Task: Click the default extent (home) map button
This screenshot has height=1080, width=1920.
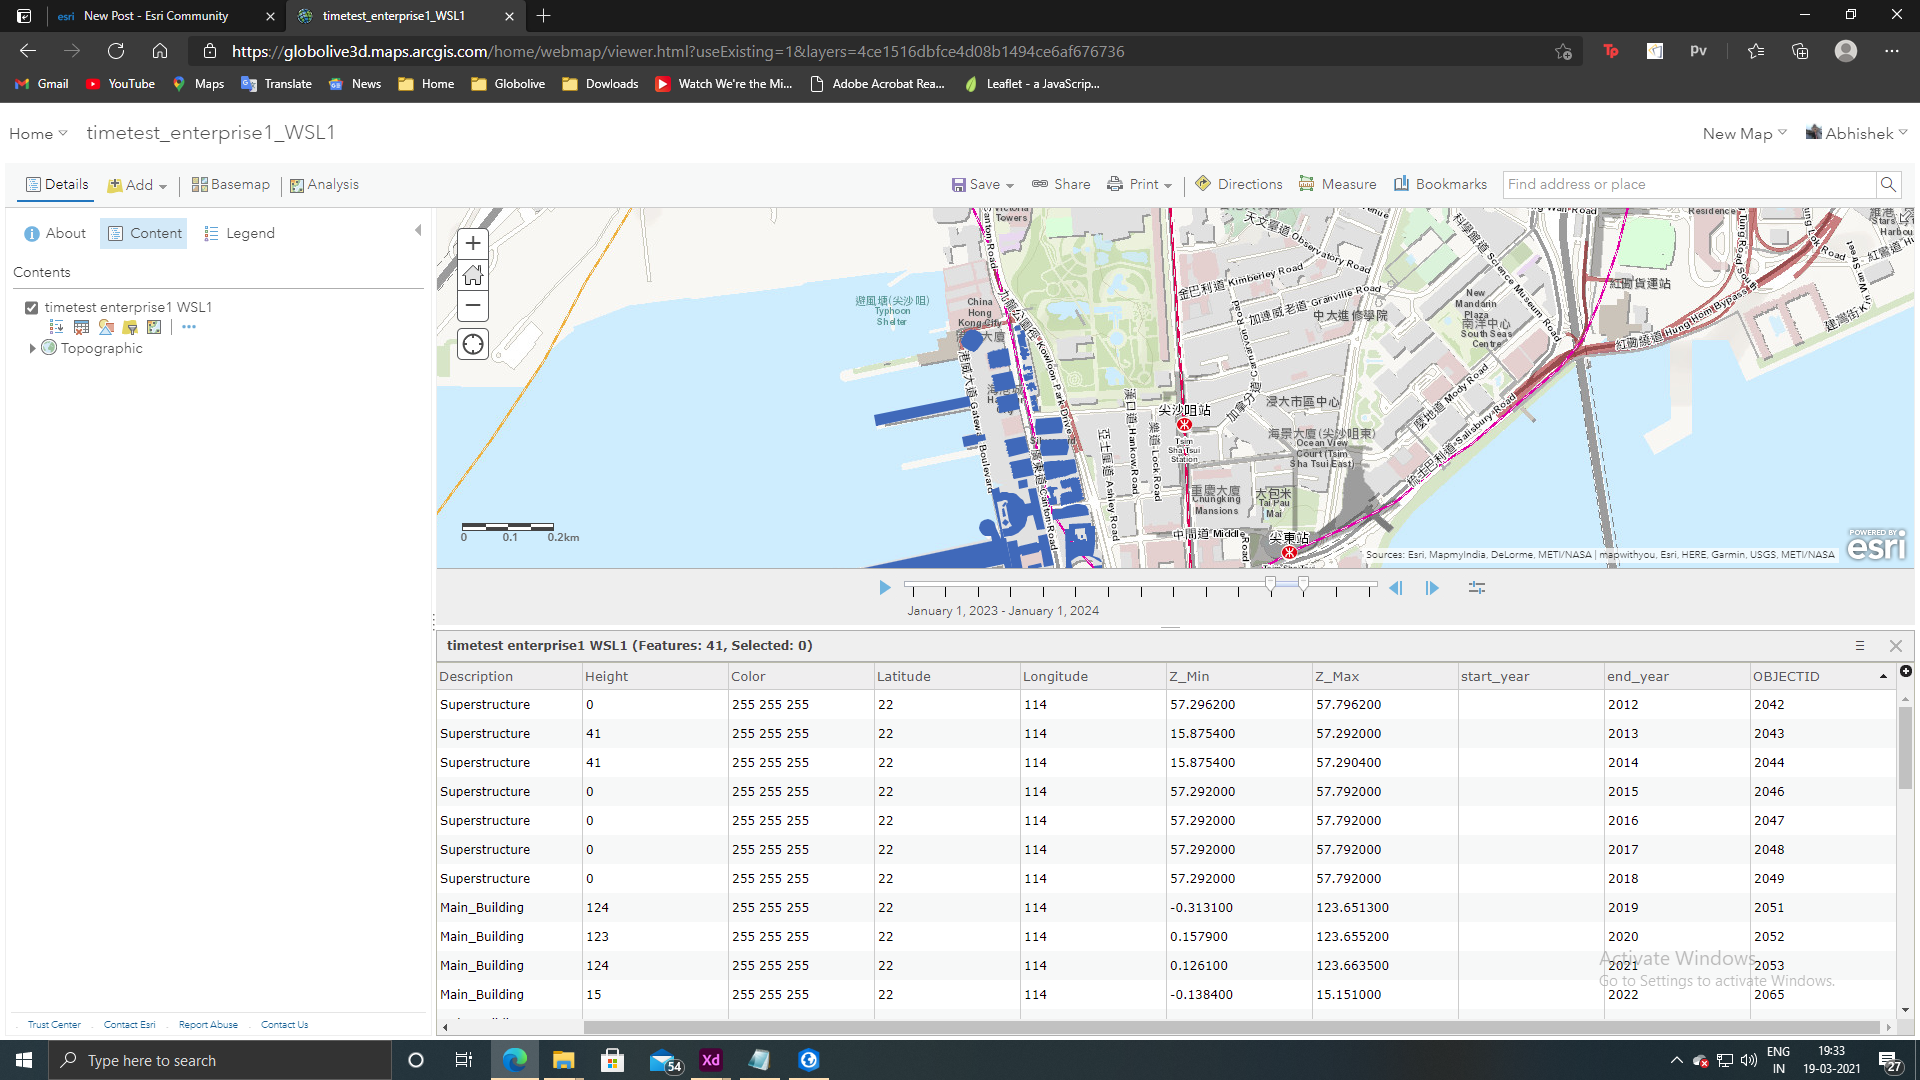Action: click(x=472, y=275)
